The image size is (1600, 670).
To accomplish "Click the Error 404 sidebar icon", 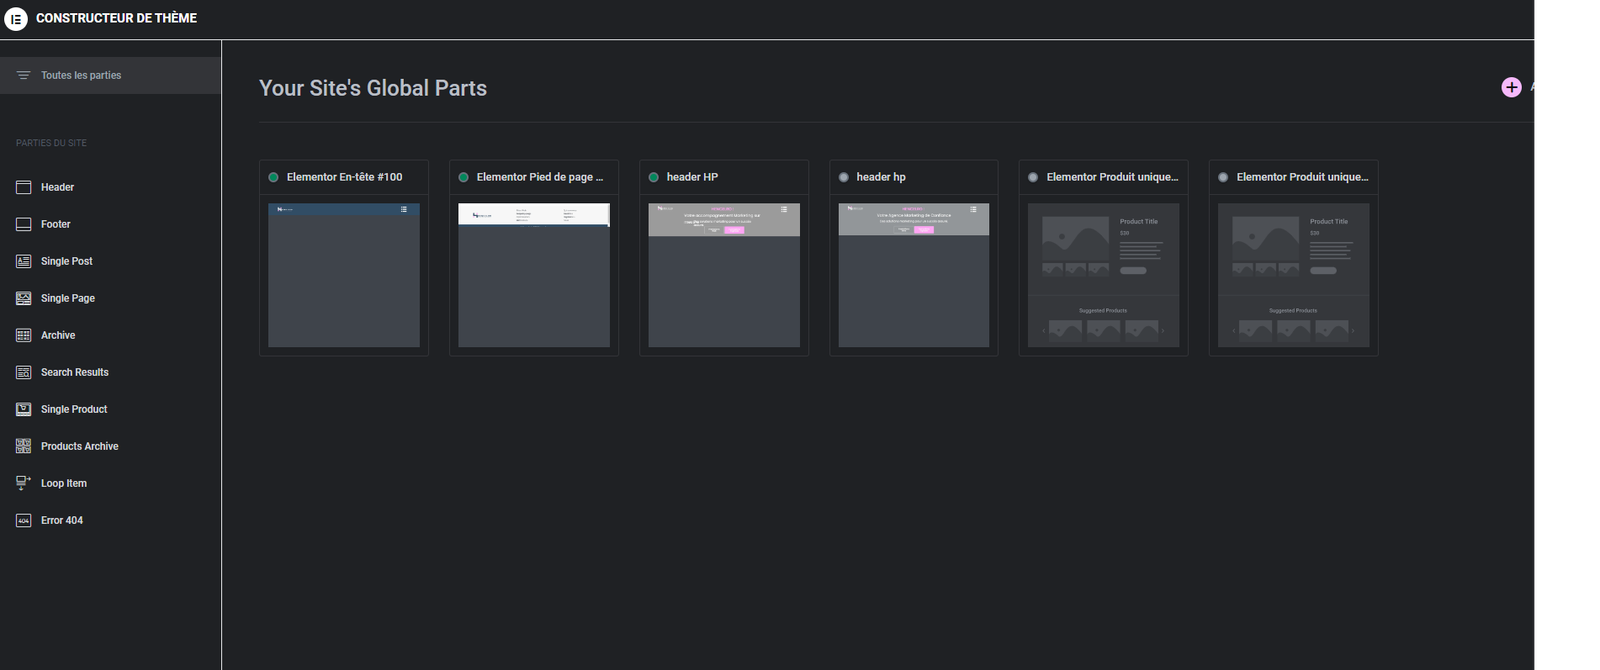I will [x=24, y=520].
